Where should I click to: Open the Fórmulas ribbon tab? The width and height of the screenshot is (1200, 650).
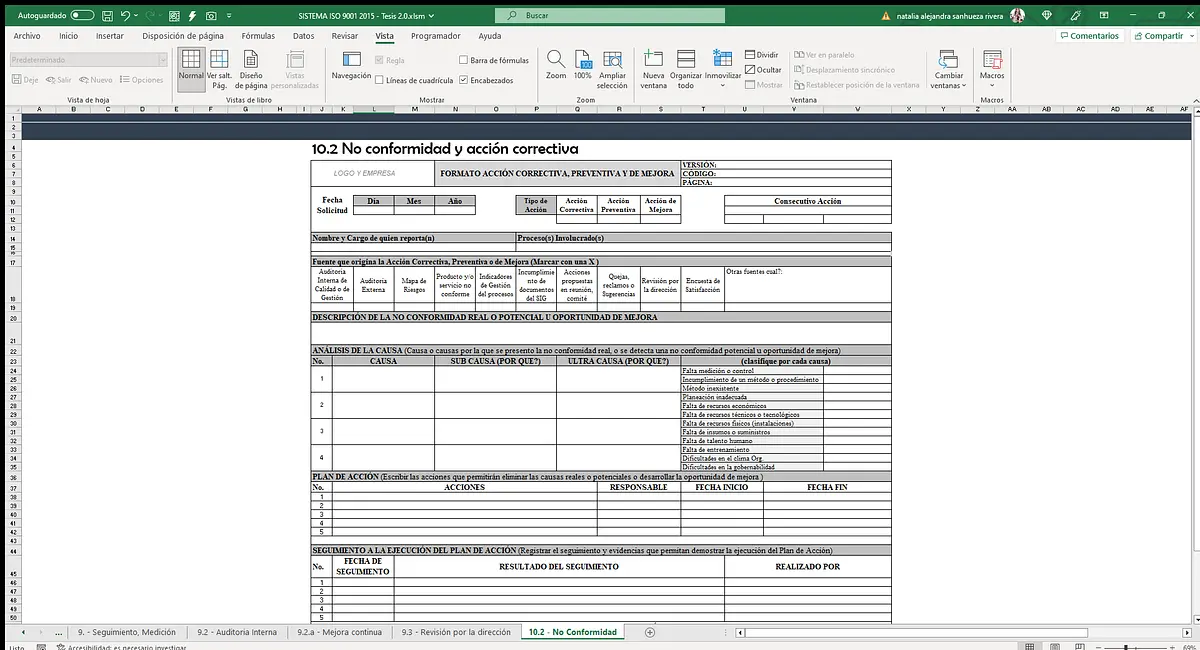(x=258, y=36)
